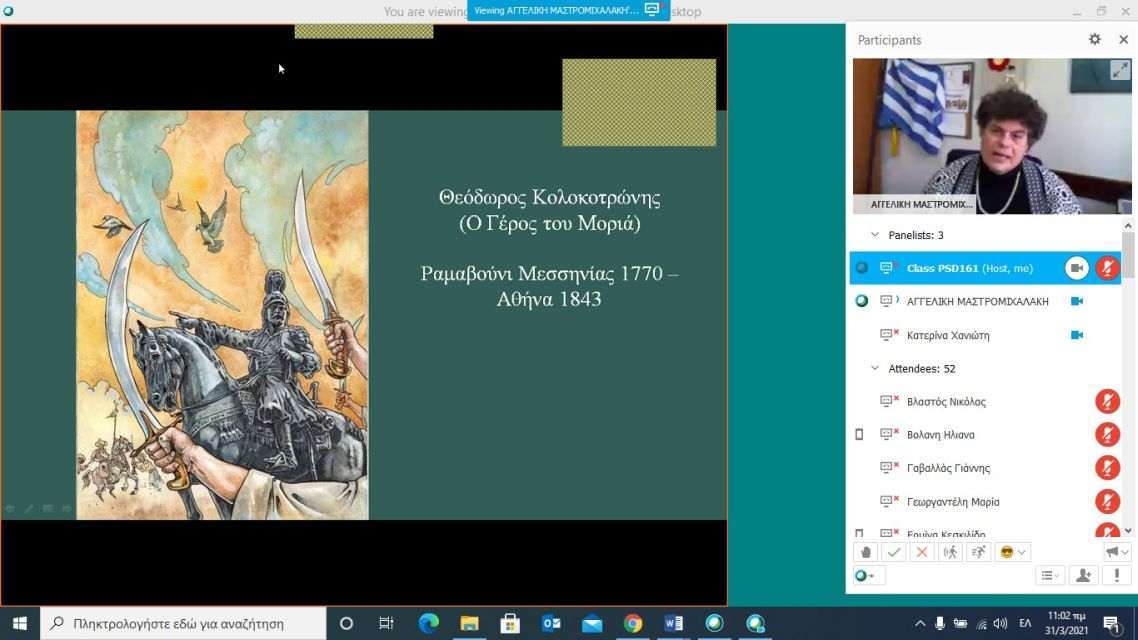Screen dimensions: 1138x640
Task: Click the participant list scrollbar thumb
Action: point(1127,255)
